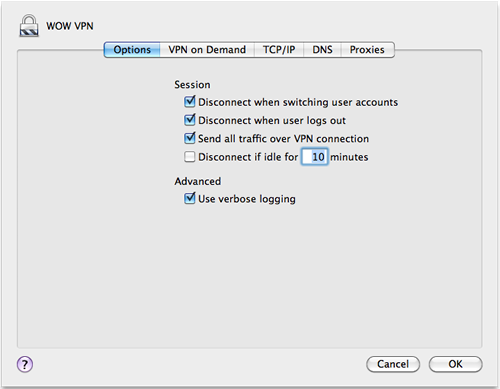Confirm settings with the OK button
The height and width of the screenshot is (389, 500).
click(x=455, y=364)
